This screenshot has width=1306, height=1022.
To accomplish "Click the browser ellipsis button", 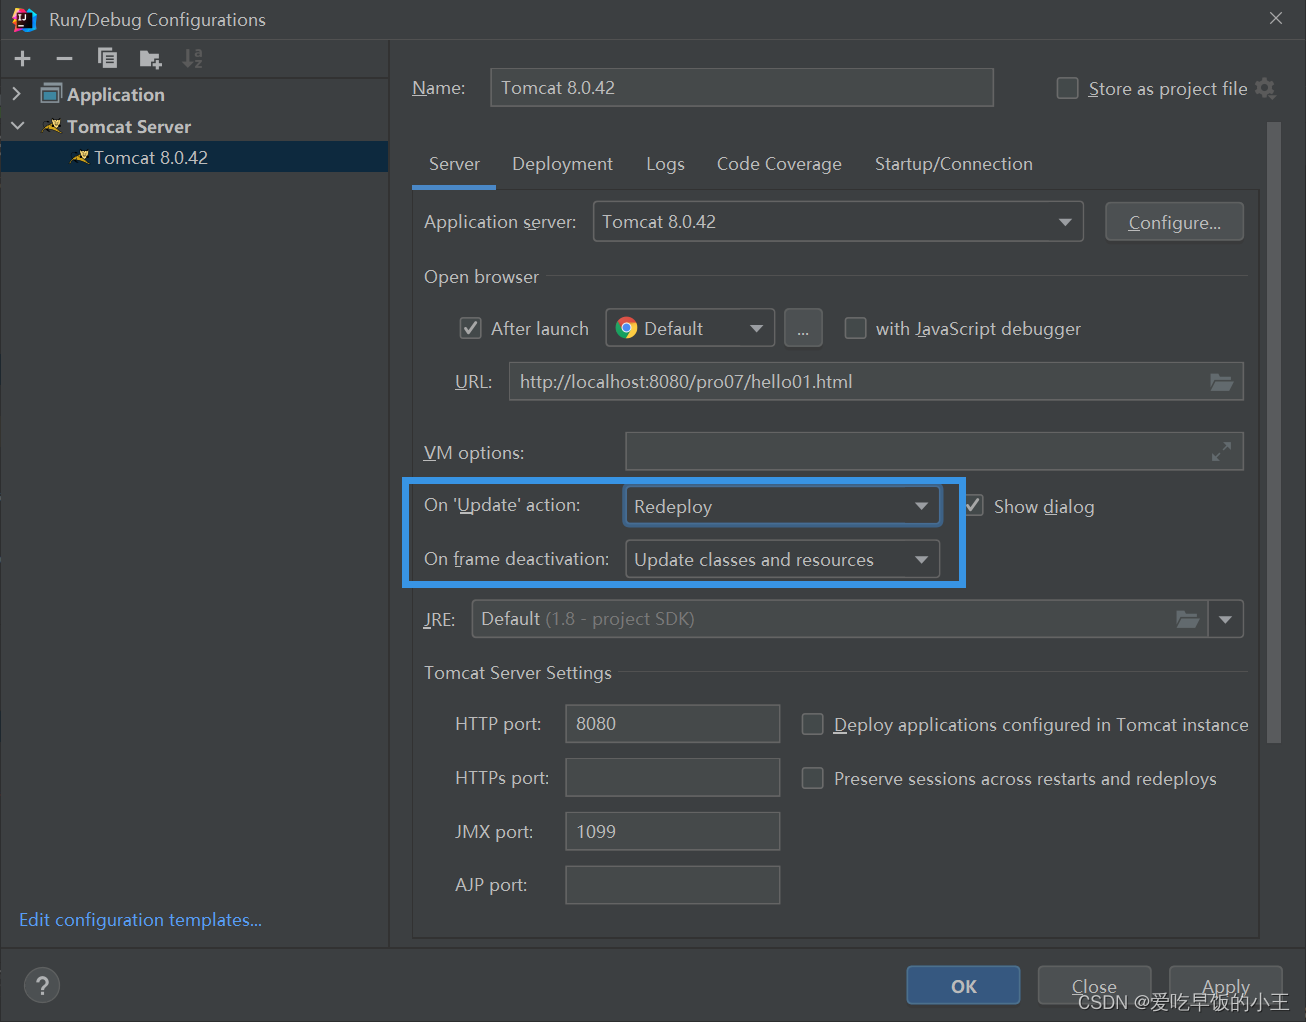I will pos(803,328).
